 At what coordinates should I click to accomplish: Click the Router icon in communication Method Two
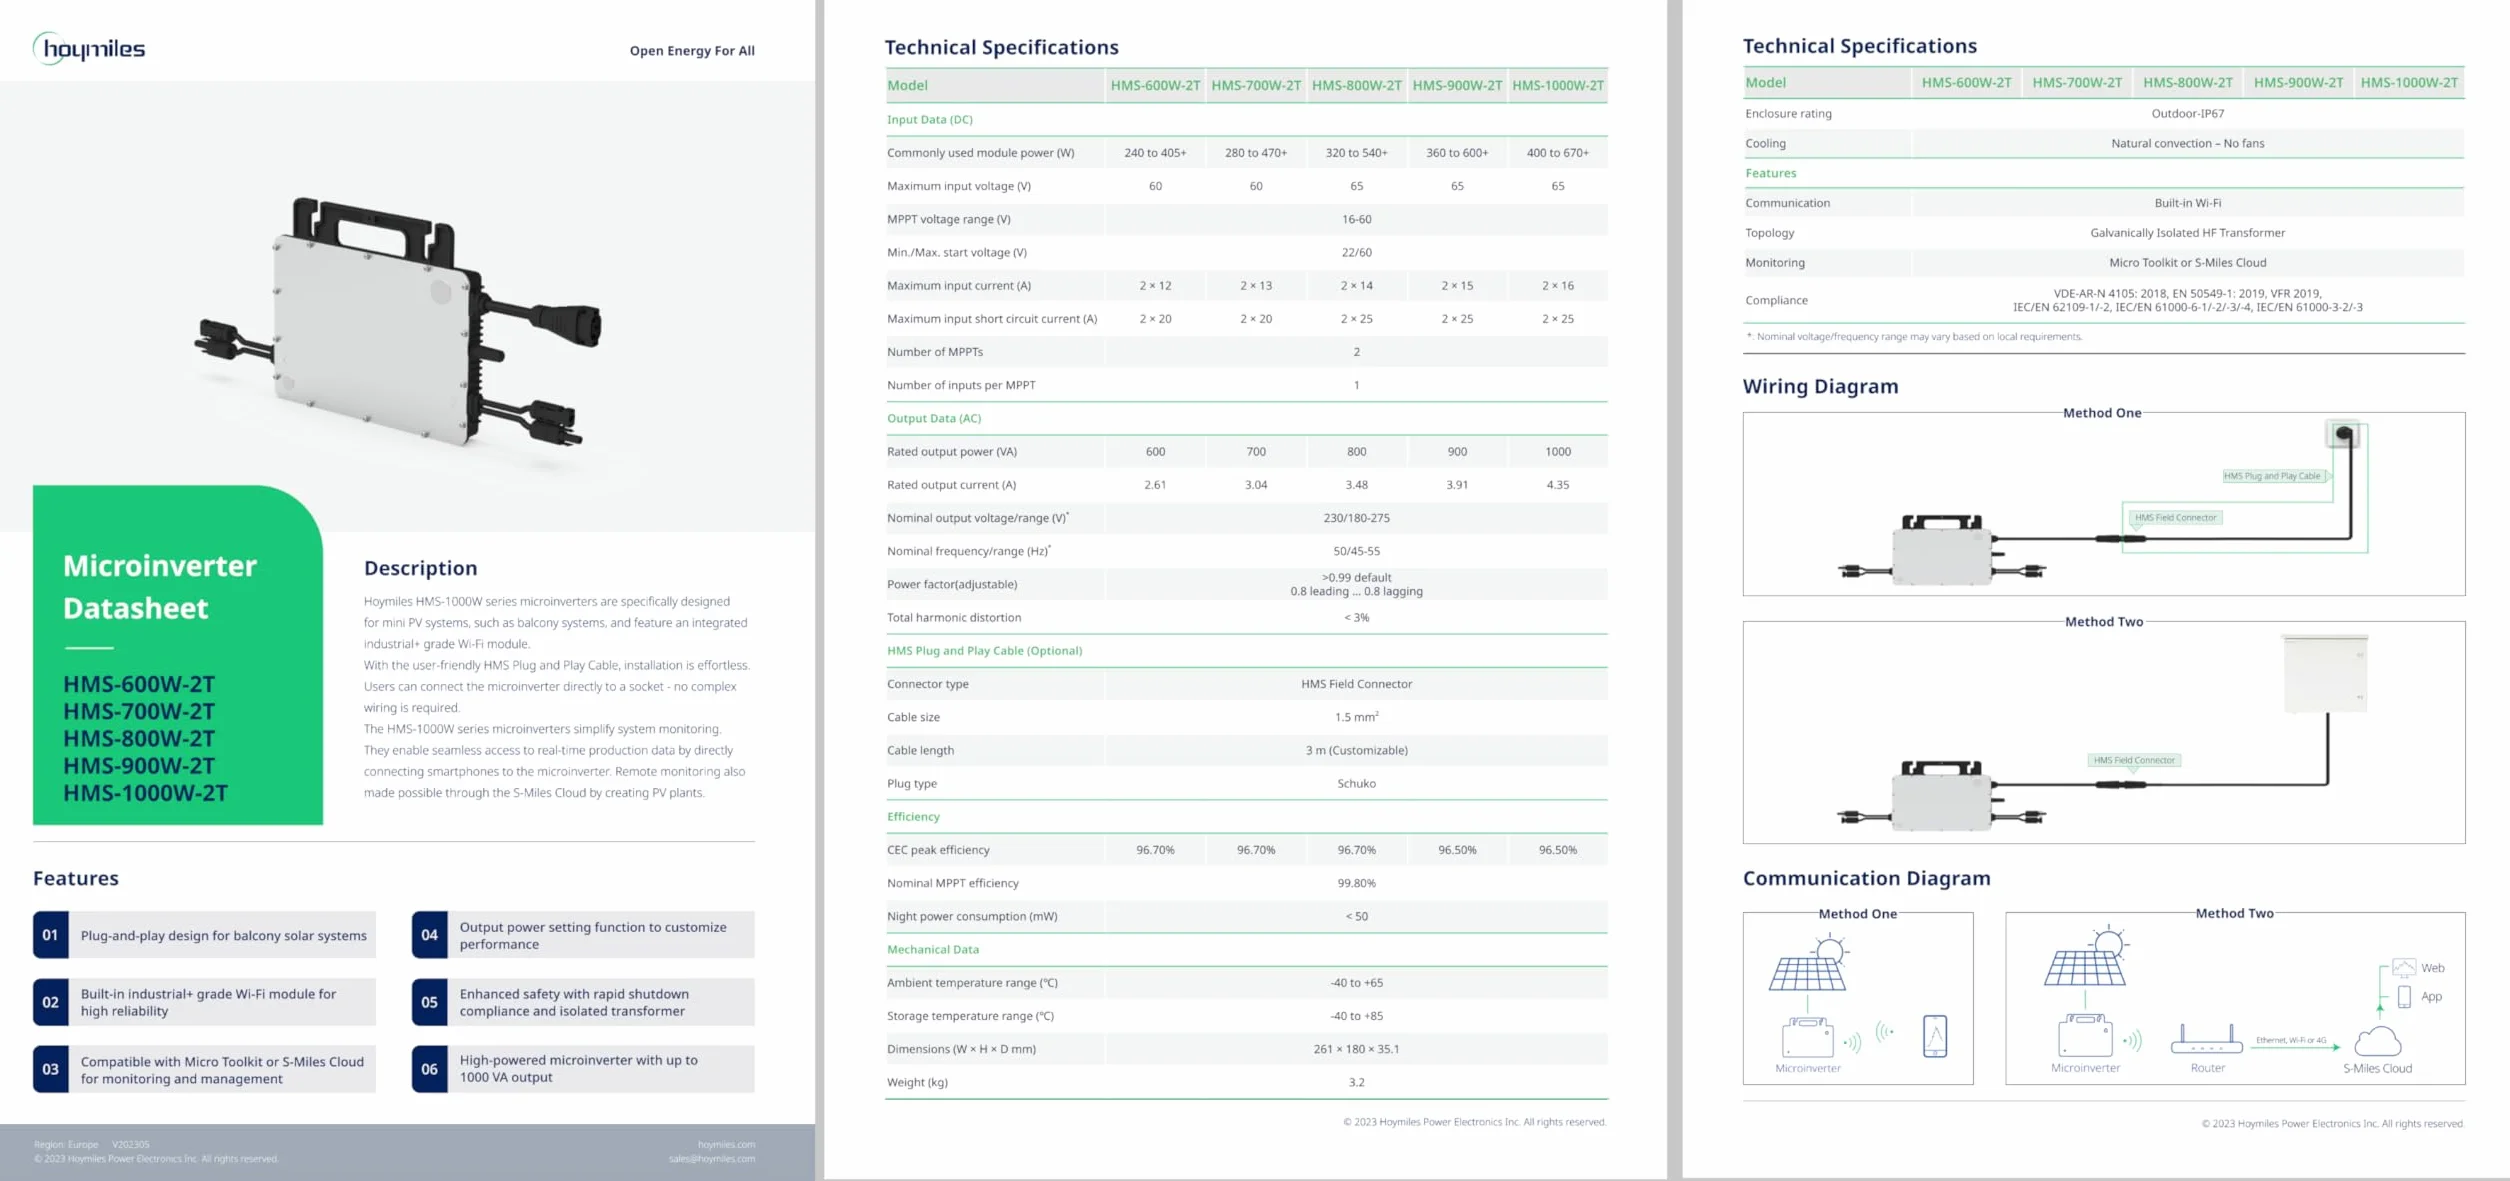click(2206, 1039)
